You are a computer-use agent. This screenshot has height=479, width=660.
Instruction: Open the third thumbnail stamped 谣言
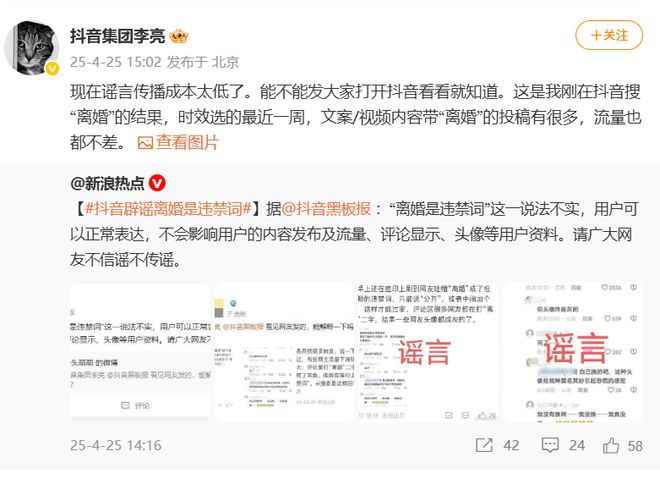[x=428, y=352]
